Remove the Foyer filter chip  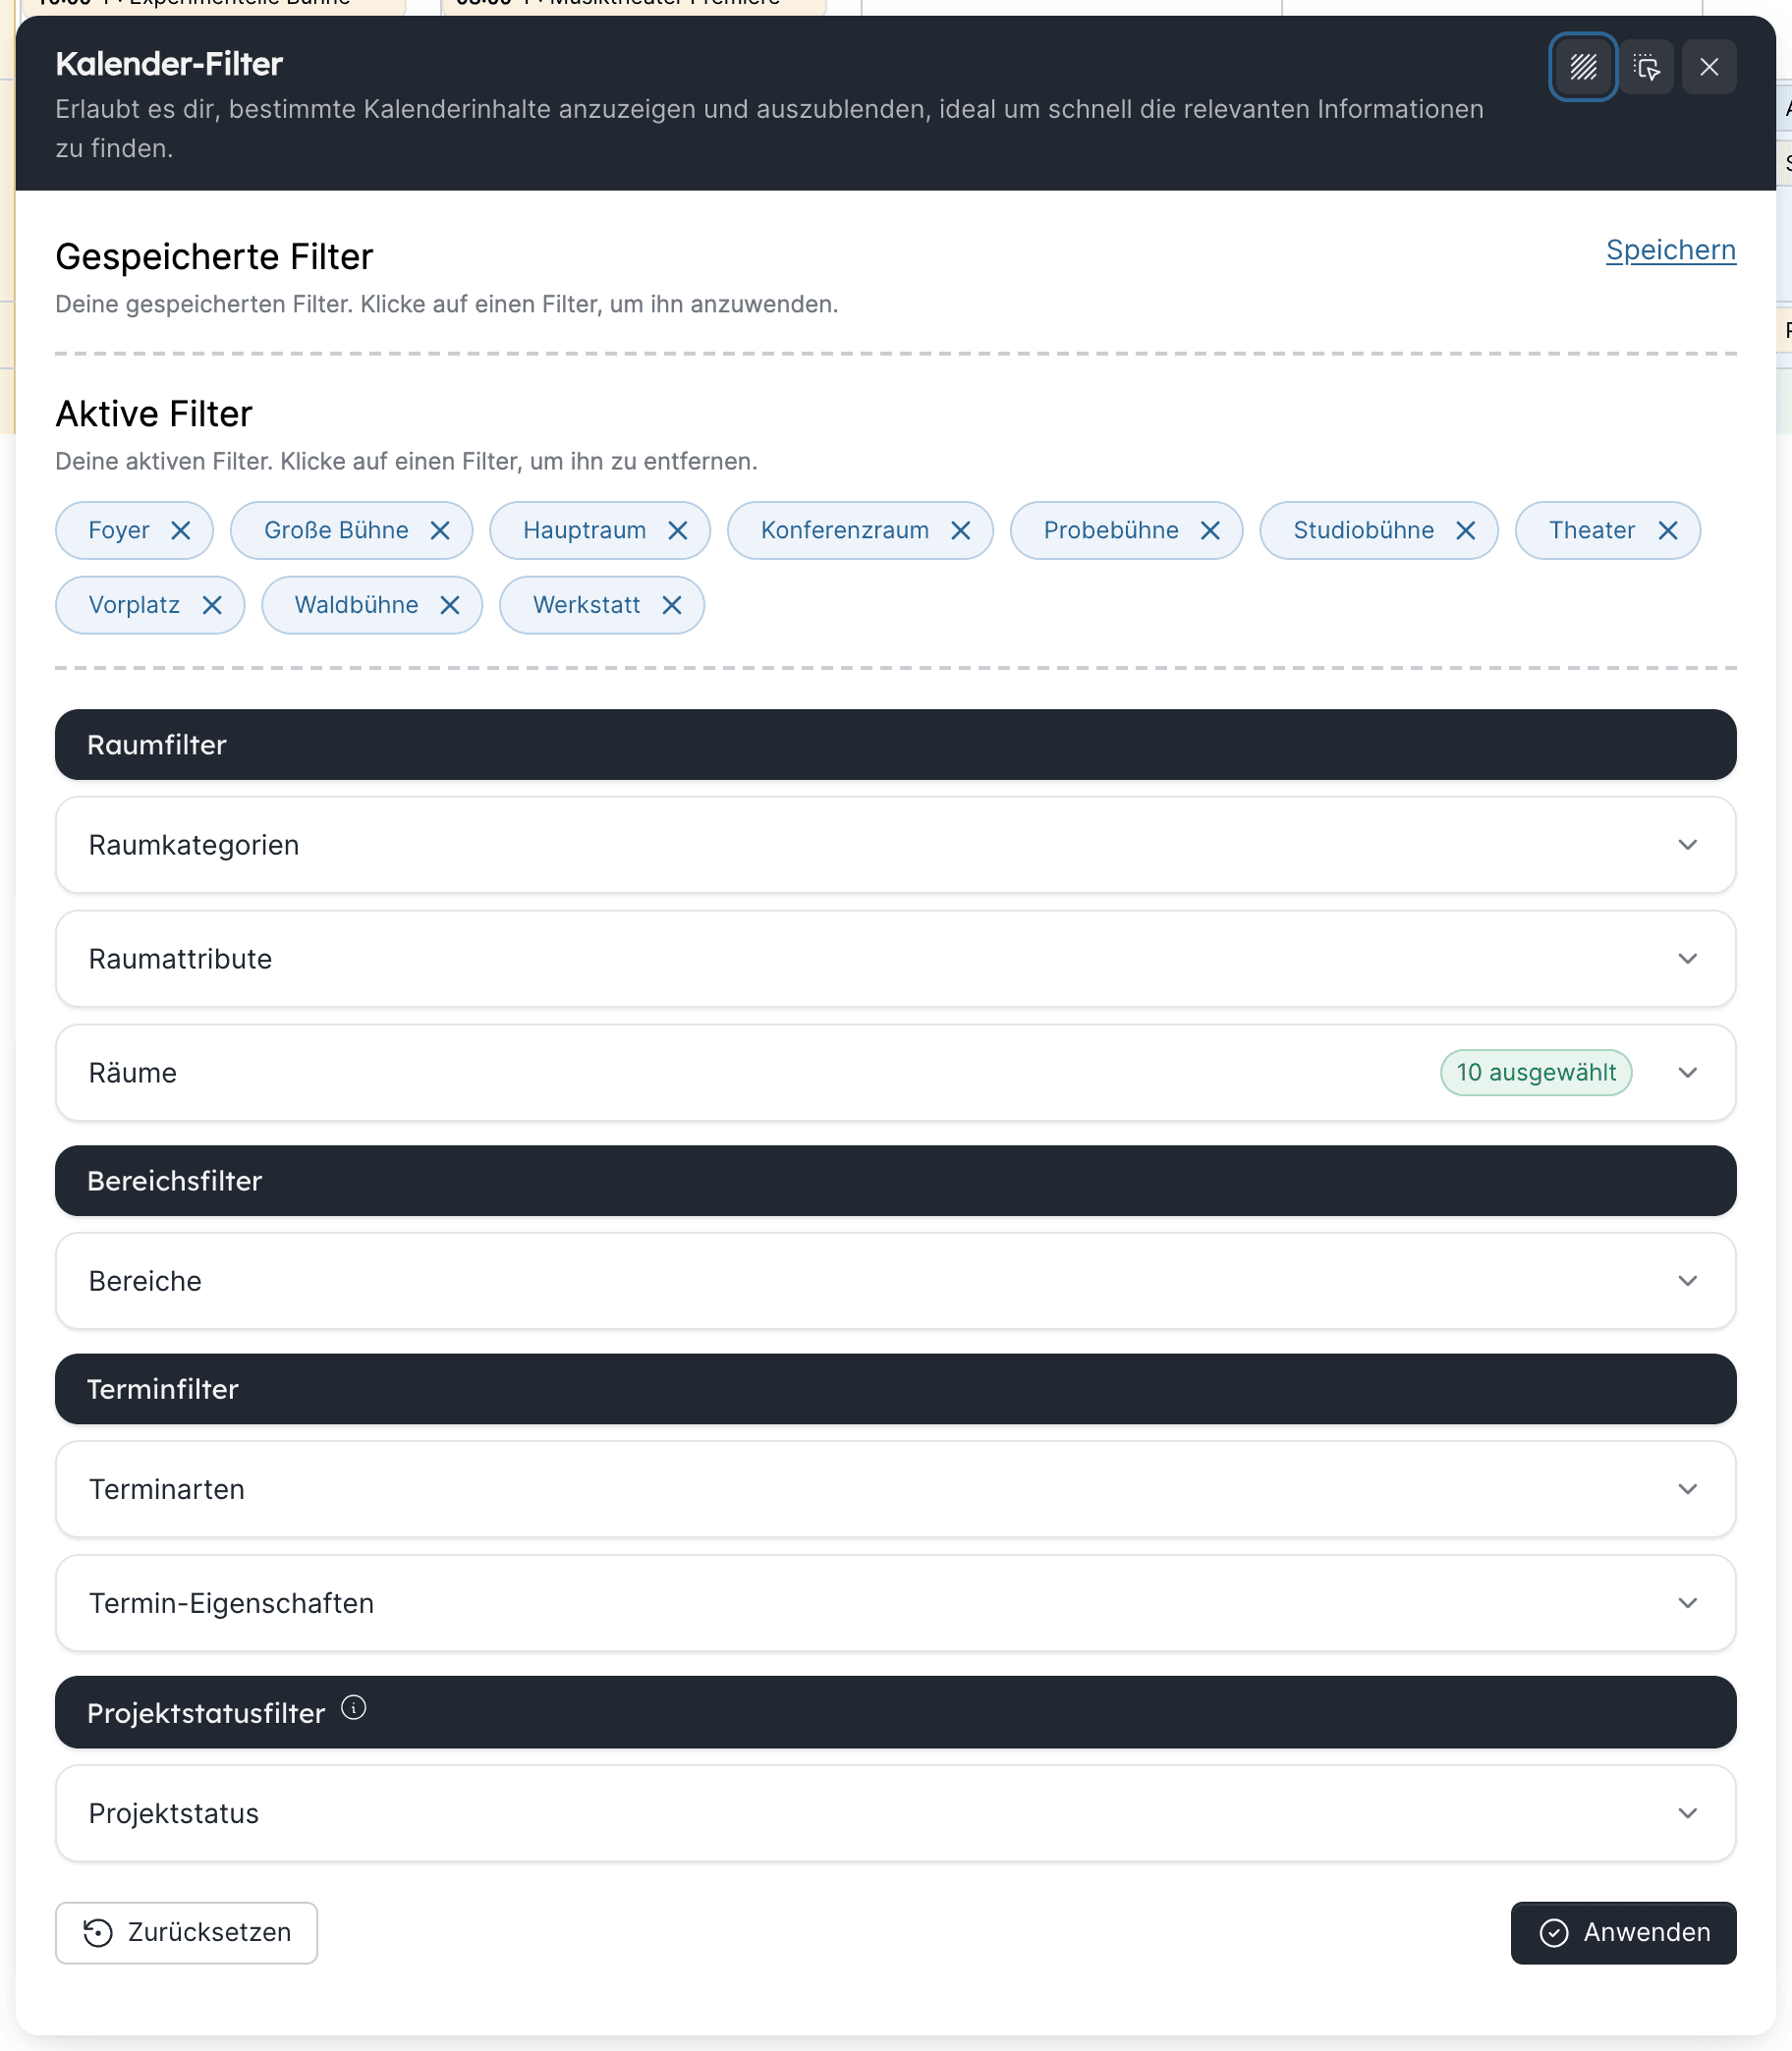(181, 530)
